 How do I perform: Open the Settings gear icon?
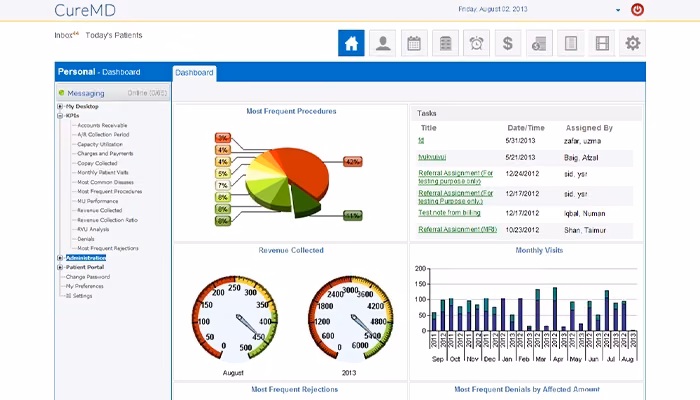633,43
